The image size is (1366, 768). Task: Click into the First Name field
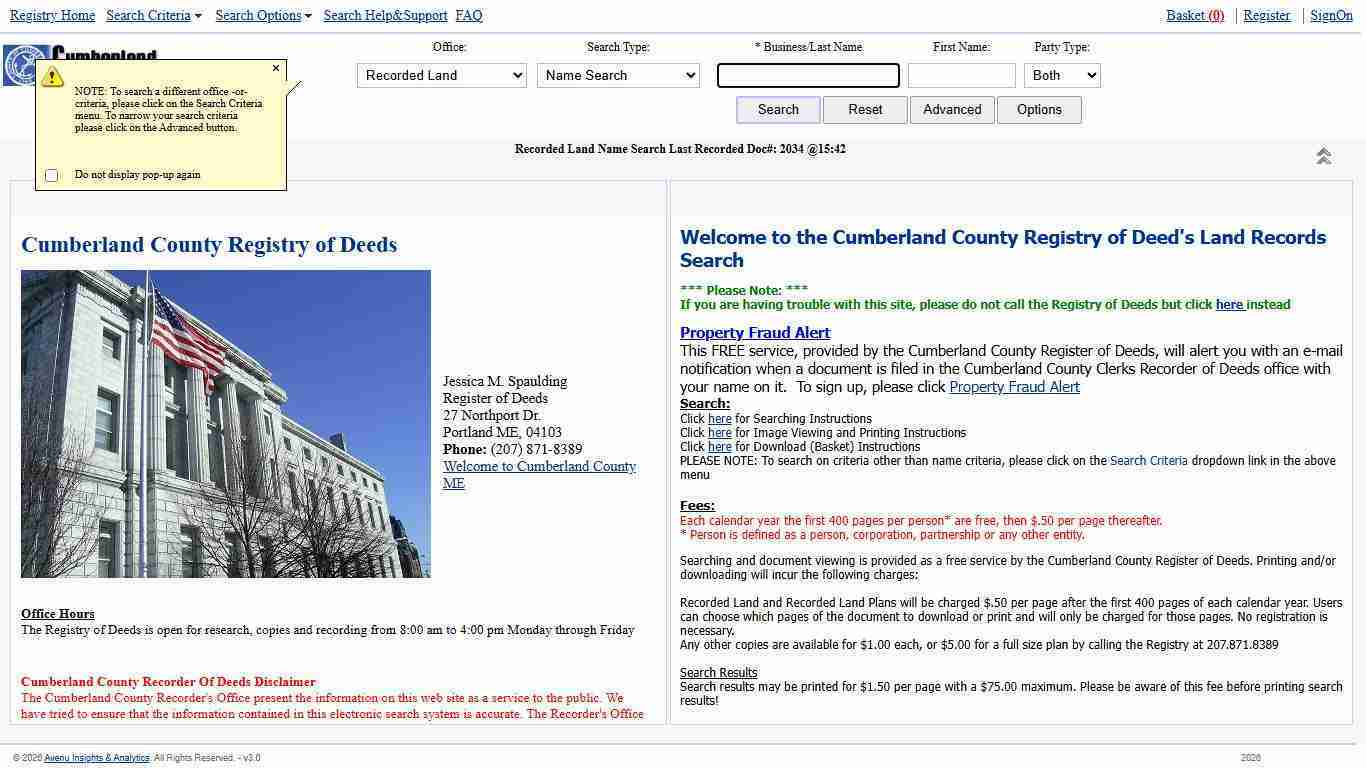[961, 75]
